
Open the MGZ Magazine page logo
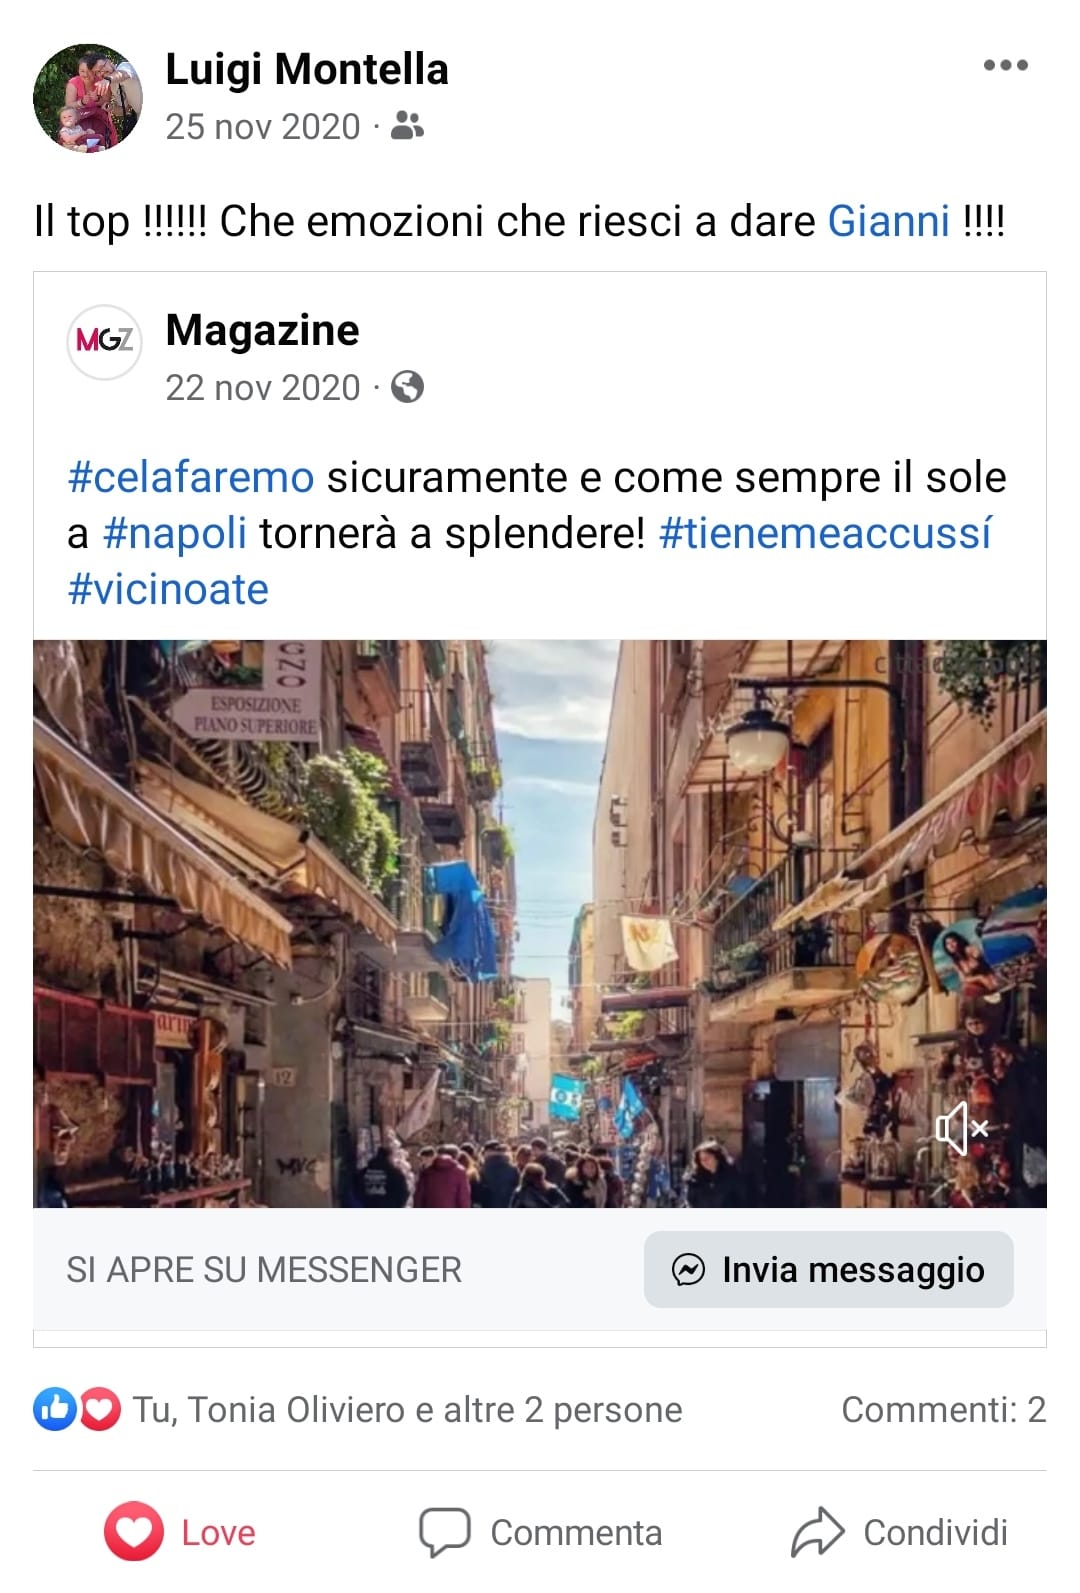click(x=104, y=341)
